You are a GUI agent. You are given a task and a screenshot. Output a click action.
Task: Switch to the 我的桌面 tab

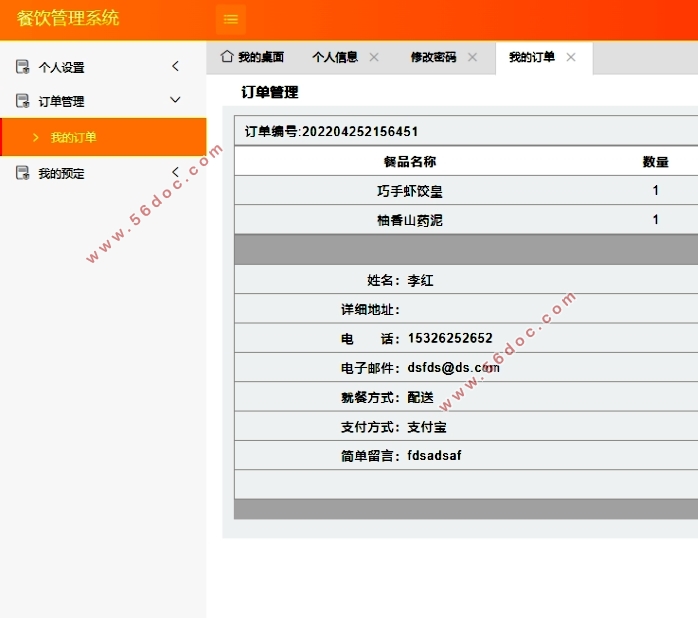[252, 57]
